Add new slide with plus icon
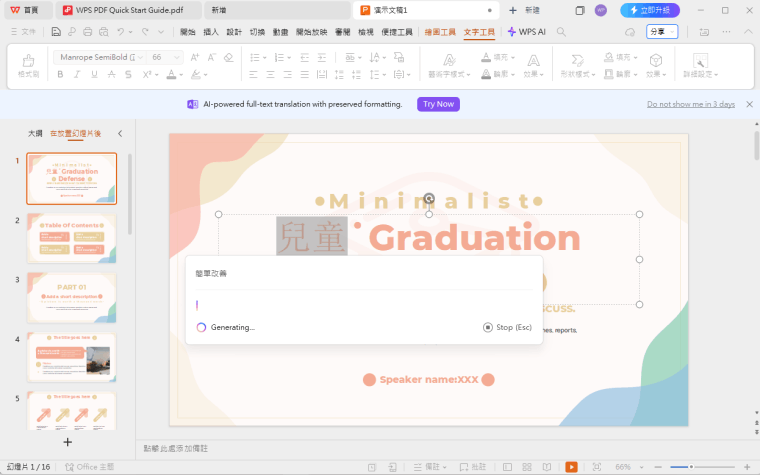This screenshot has height=475, width=760. coord(68,442)
